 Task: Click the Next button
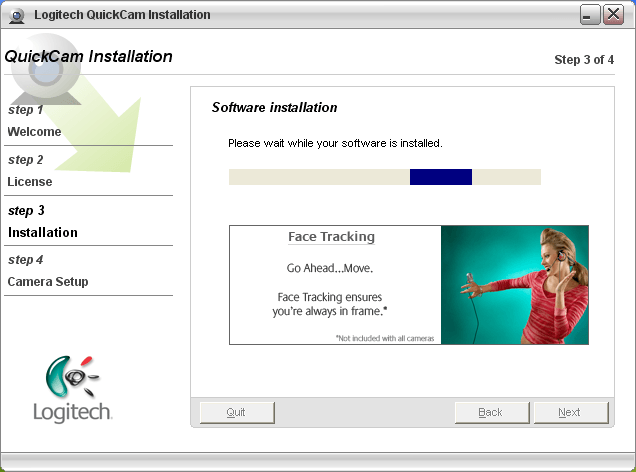(571, 412)
